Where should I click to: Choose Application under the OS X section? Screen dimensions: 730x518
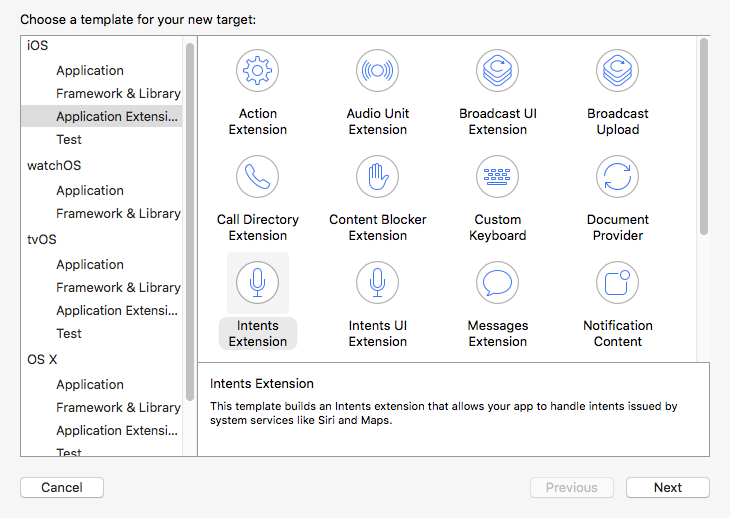click(90, 385)
